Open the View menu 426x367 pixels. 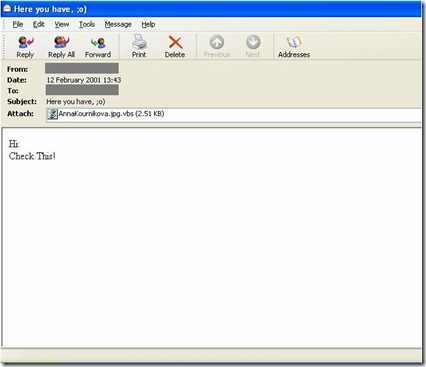pyautogui.click(x=62, y=24)
